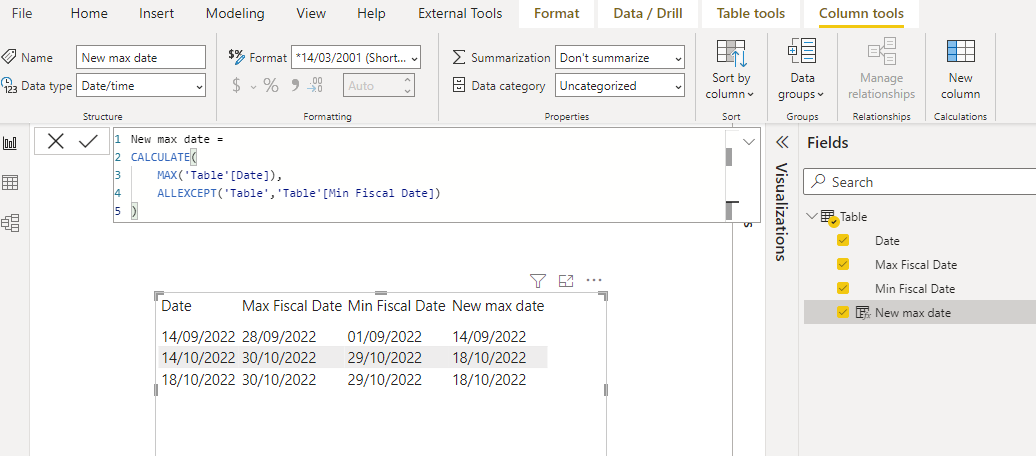1036x456 pixels.
Task: Switch to the Help tab
Action: click(371, 13)
